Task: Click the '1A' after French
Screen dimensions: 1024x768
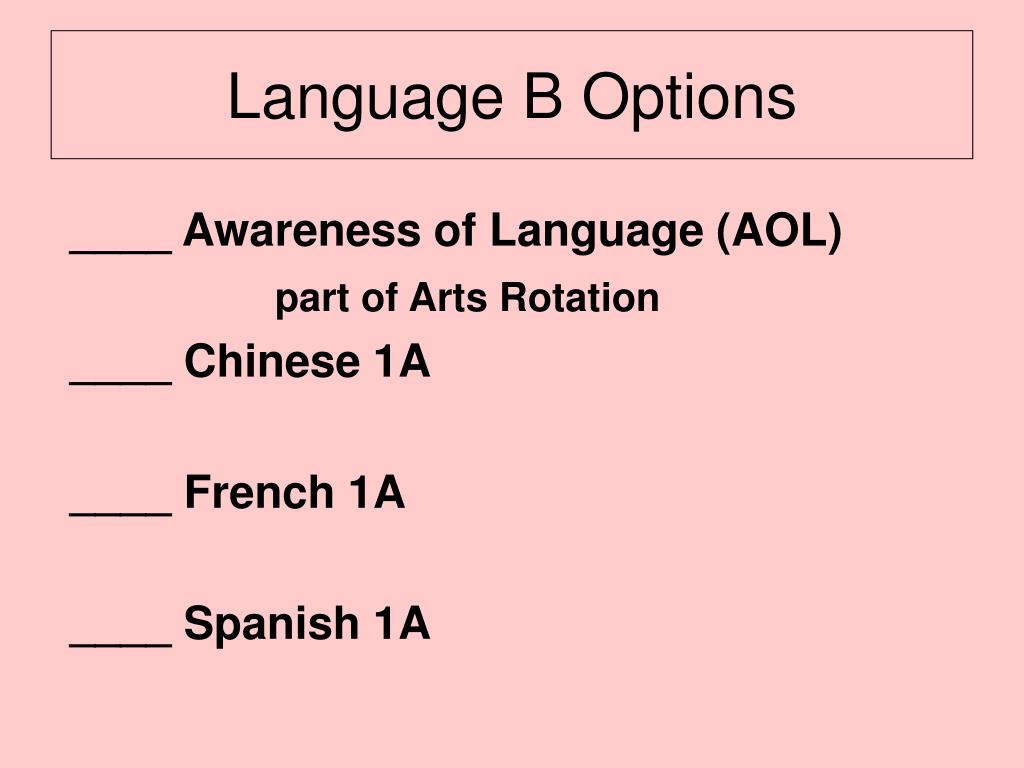Action: pyautogui.click(x=377, y=492)
